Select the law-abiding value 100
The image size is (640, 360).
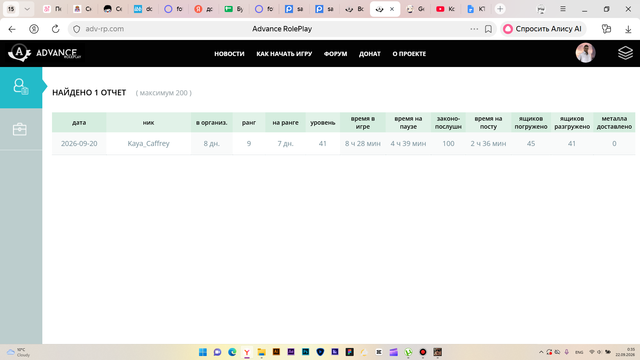point(448,143)
